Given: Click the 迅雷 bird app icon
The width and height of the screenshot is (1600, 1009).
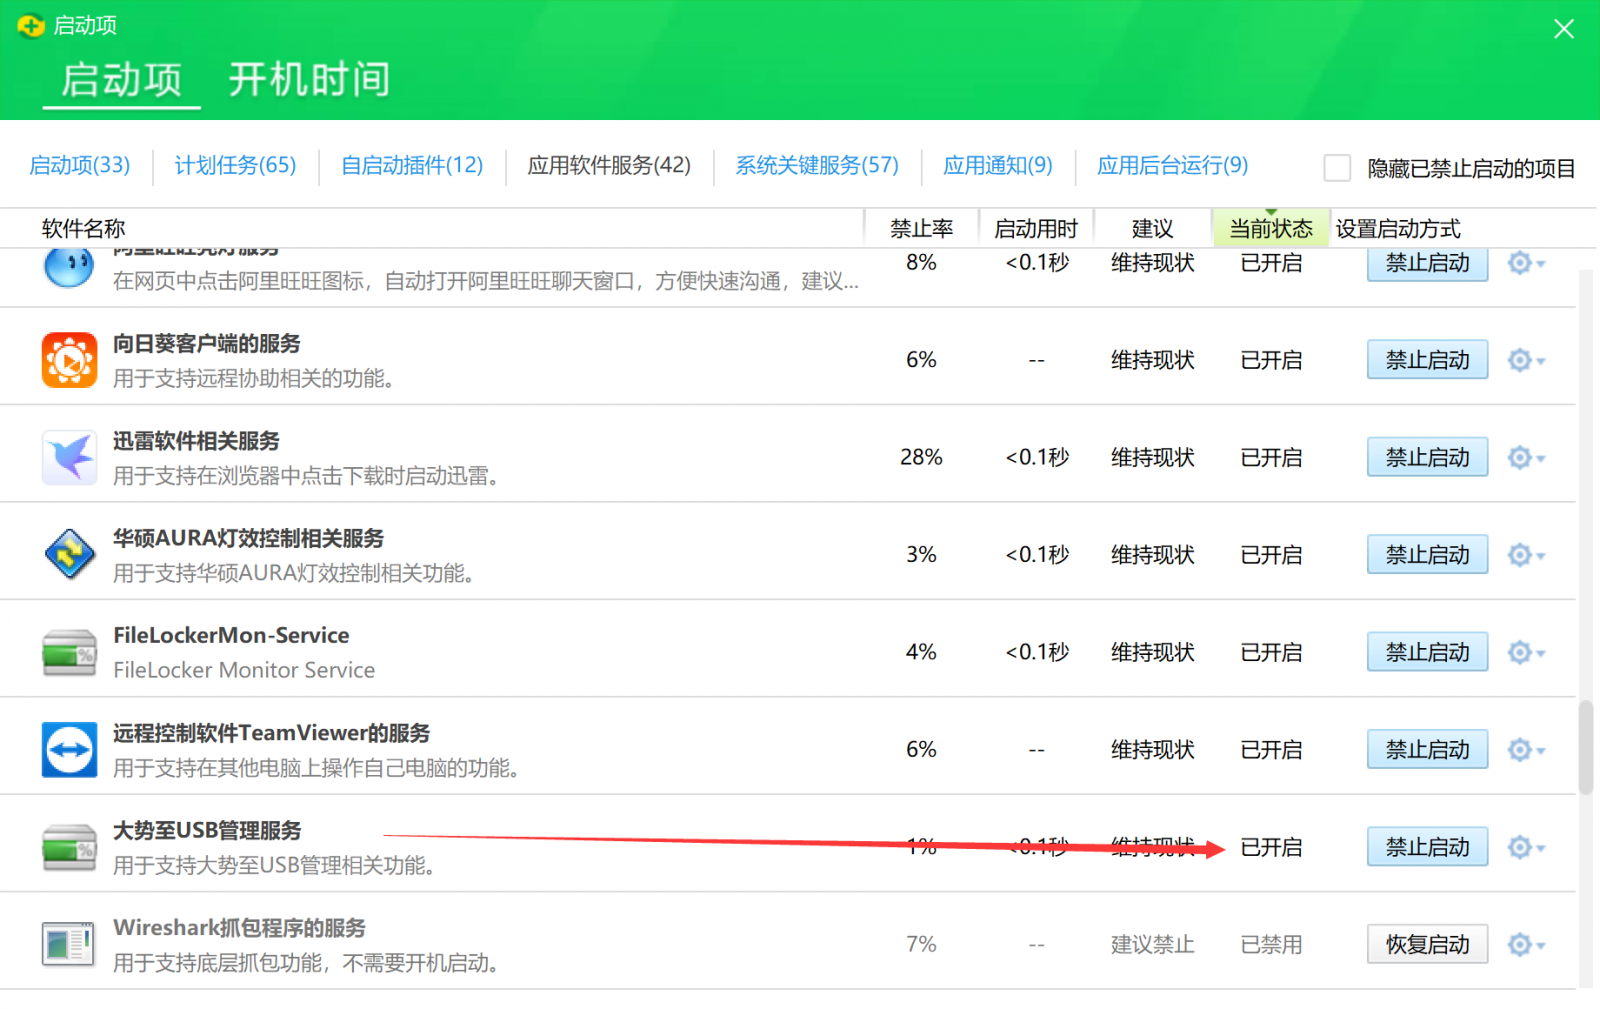Looking at the screenshot, I should [69, 457].
